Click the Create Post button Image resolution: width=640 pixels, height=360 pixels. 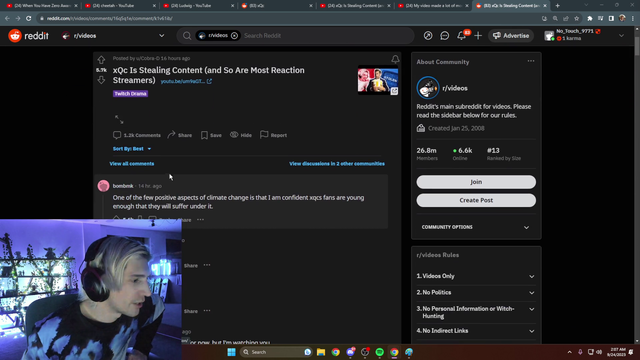(x=476, y=200)
